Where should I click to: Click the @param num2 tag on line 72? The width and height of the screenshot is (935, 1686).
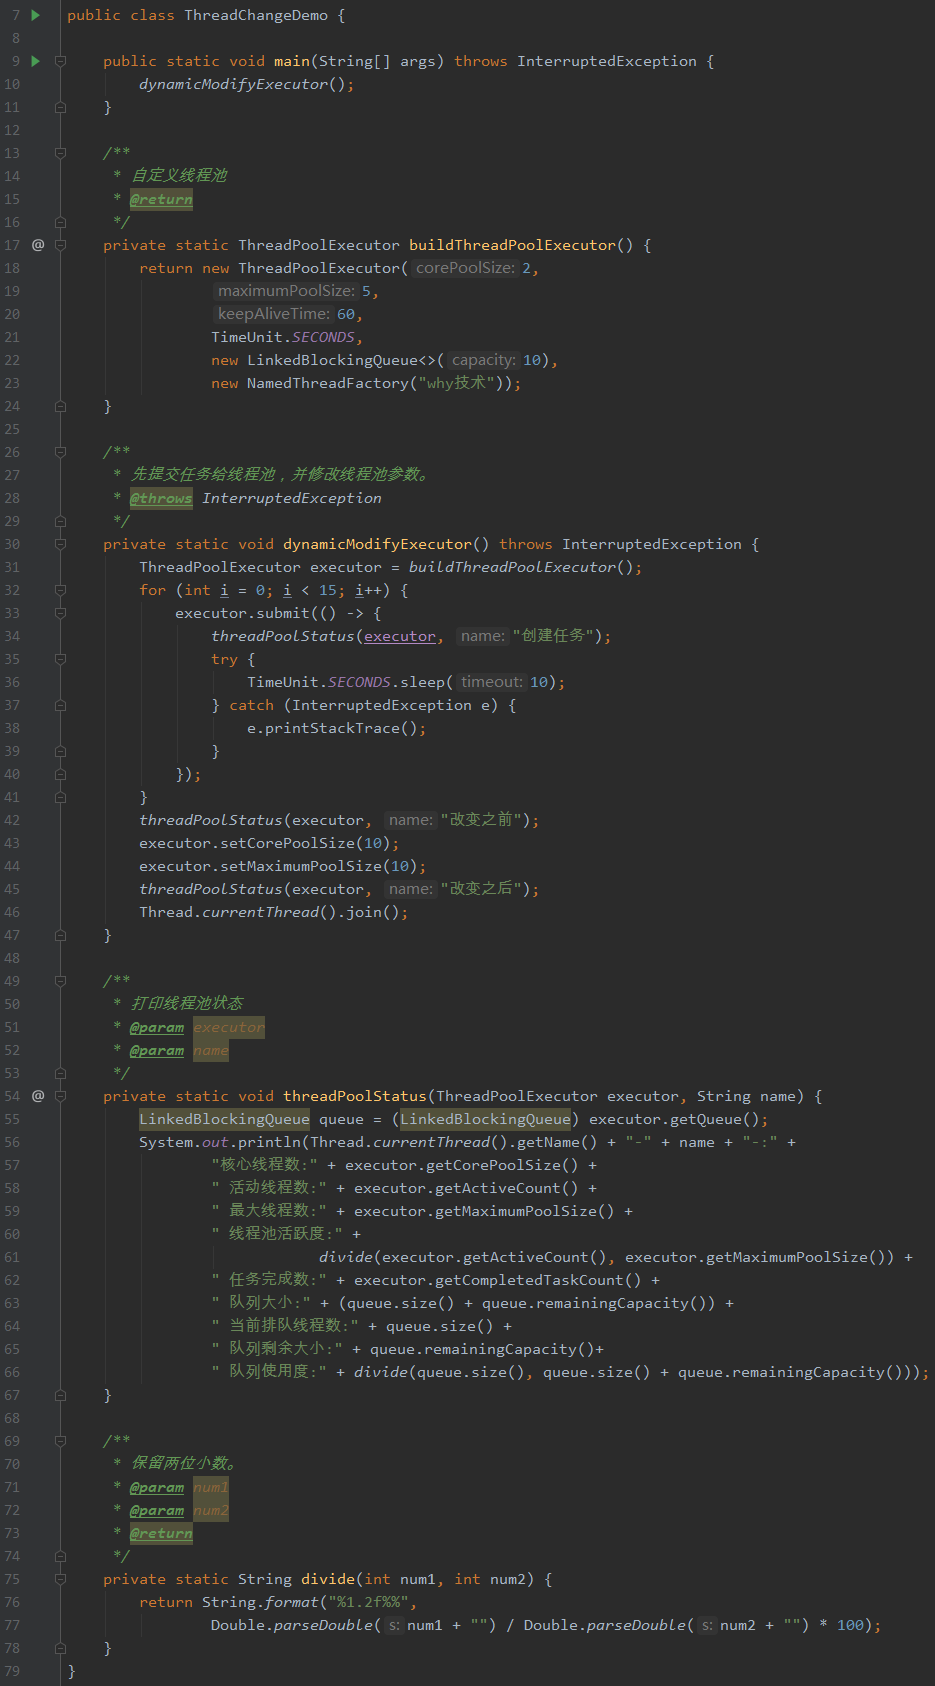179,1510
